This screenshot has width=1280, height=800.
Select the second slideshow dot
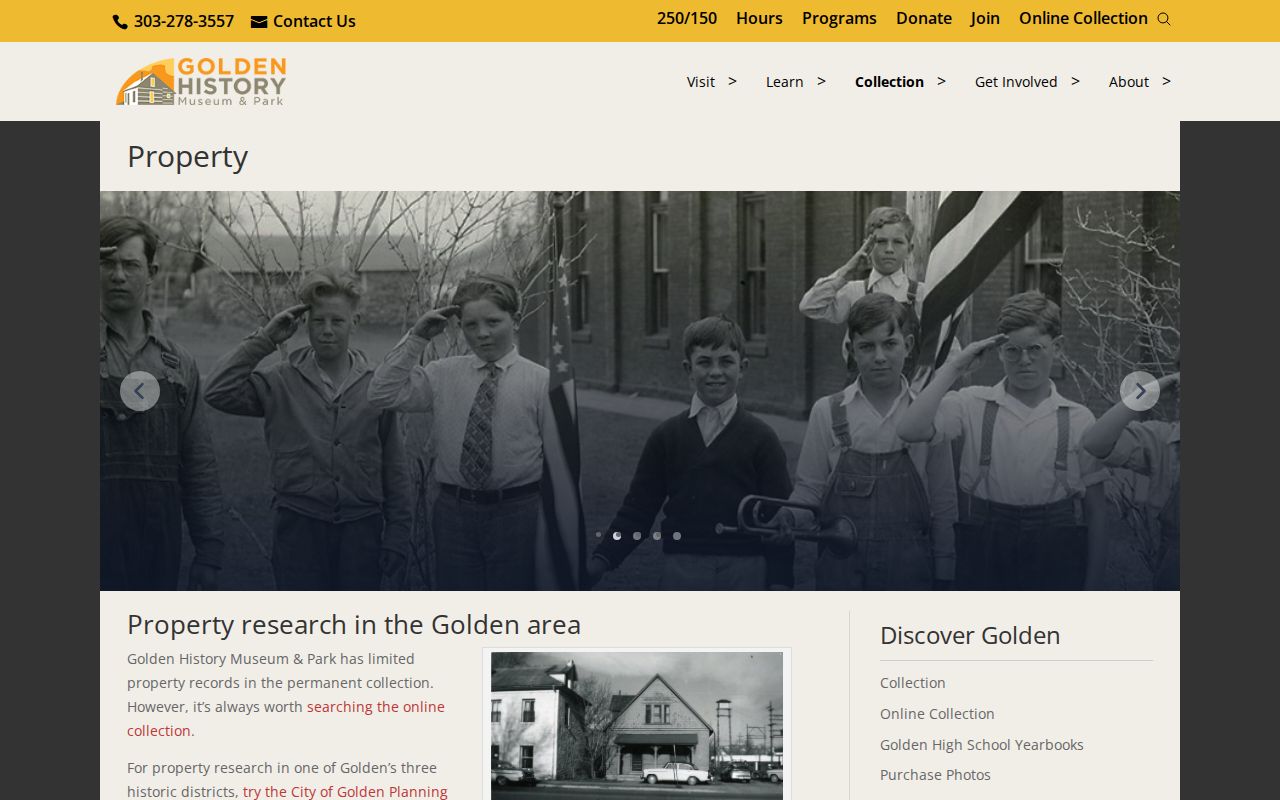coord(617,536)
